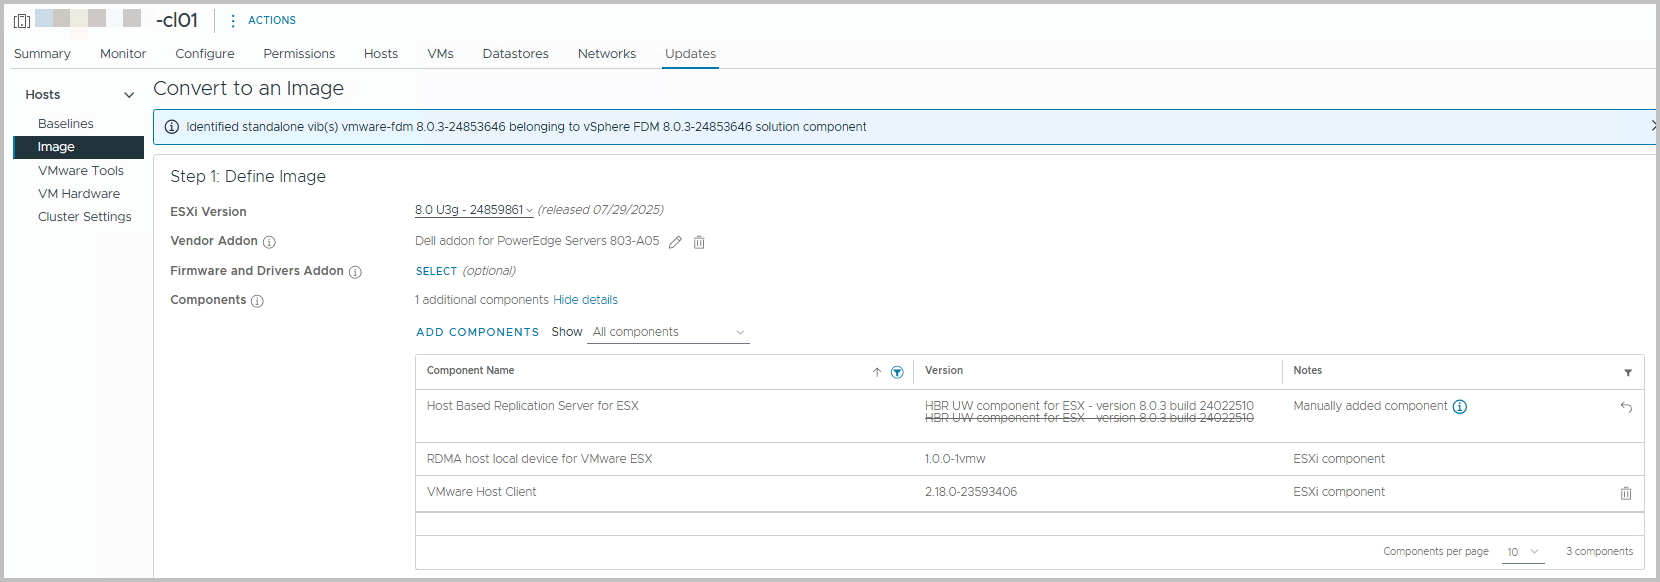This screenshot has width=1660, height=582.
Task: Click Host Based Replication Server for ESX
Action: coord(532,406)
